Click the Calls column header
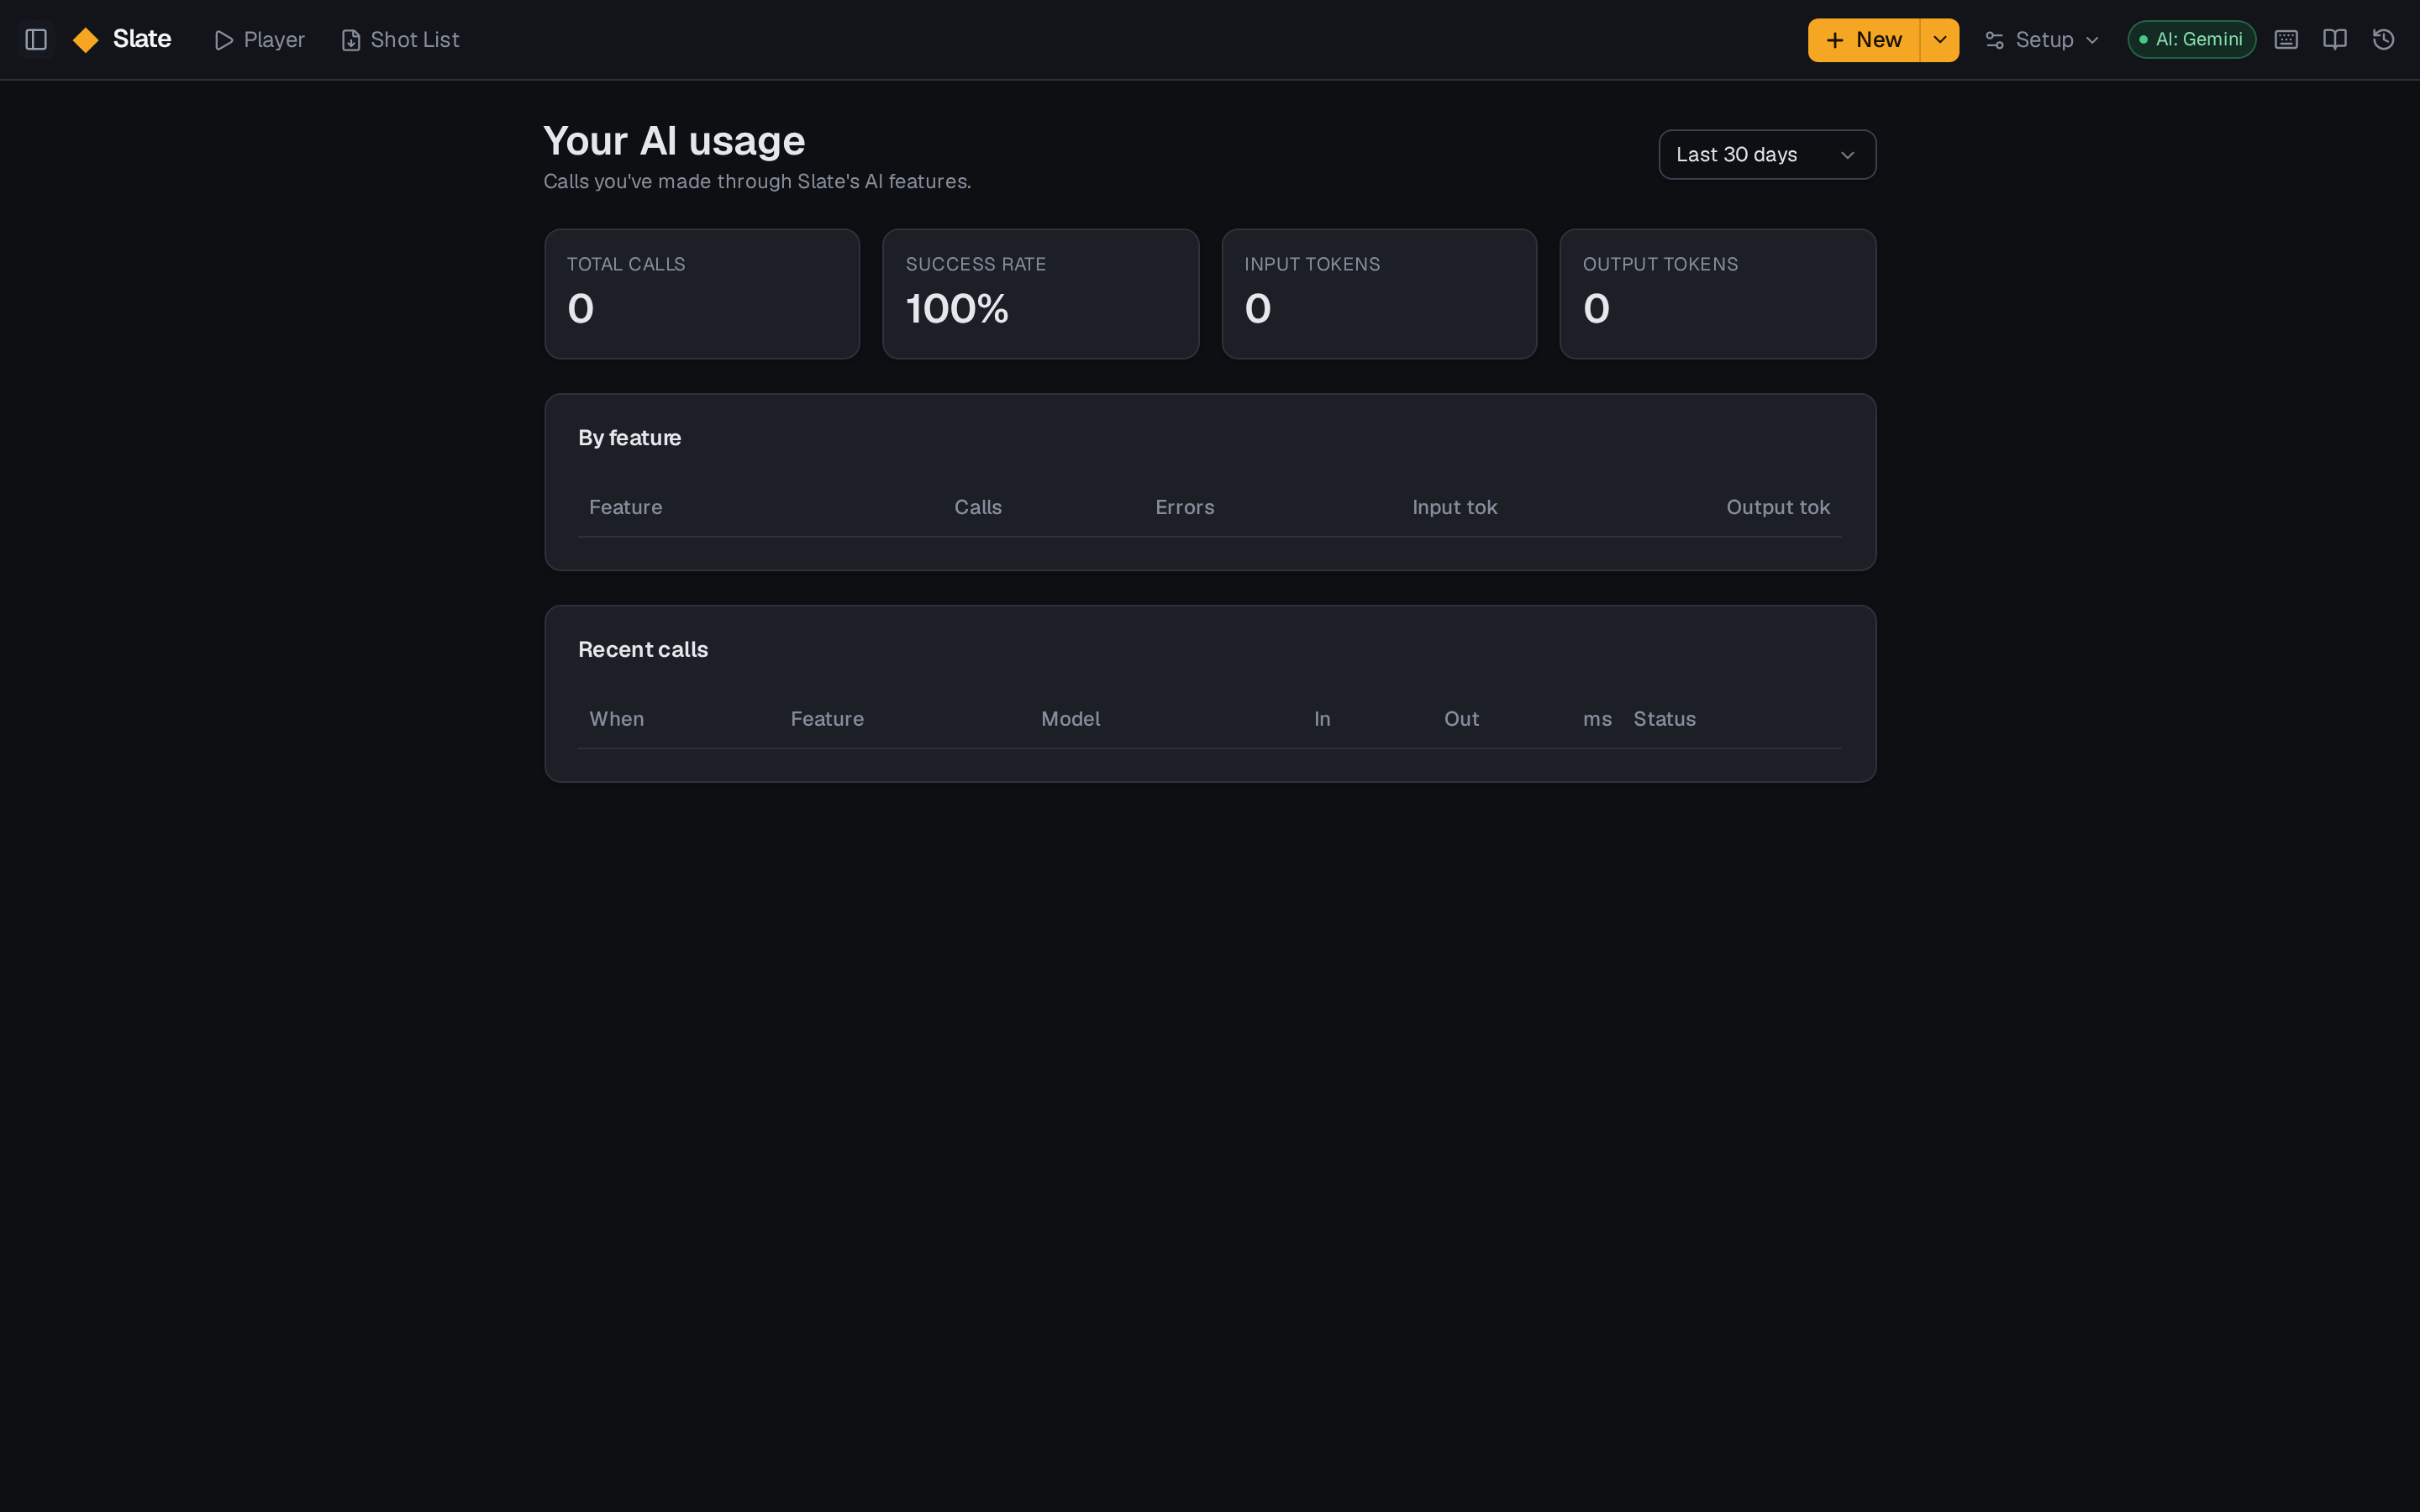2420x1512 pixels. pos(978,507)
